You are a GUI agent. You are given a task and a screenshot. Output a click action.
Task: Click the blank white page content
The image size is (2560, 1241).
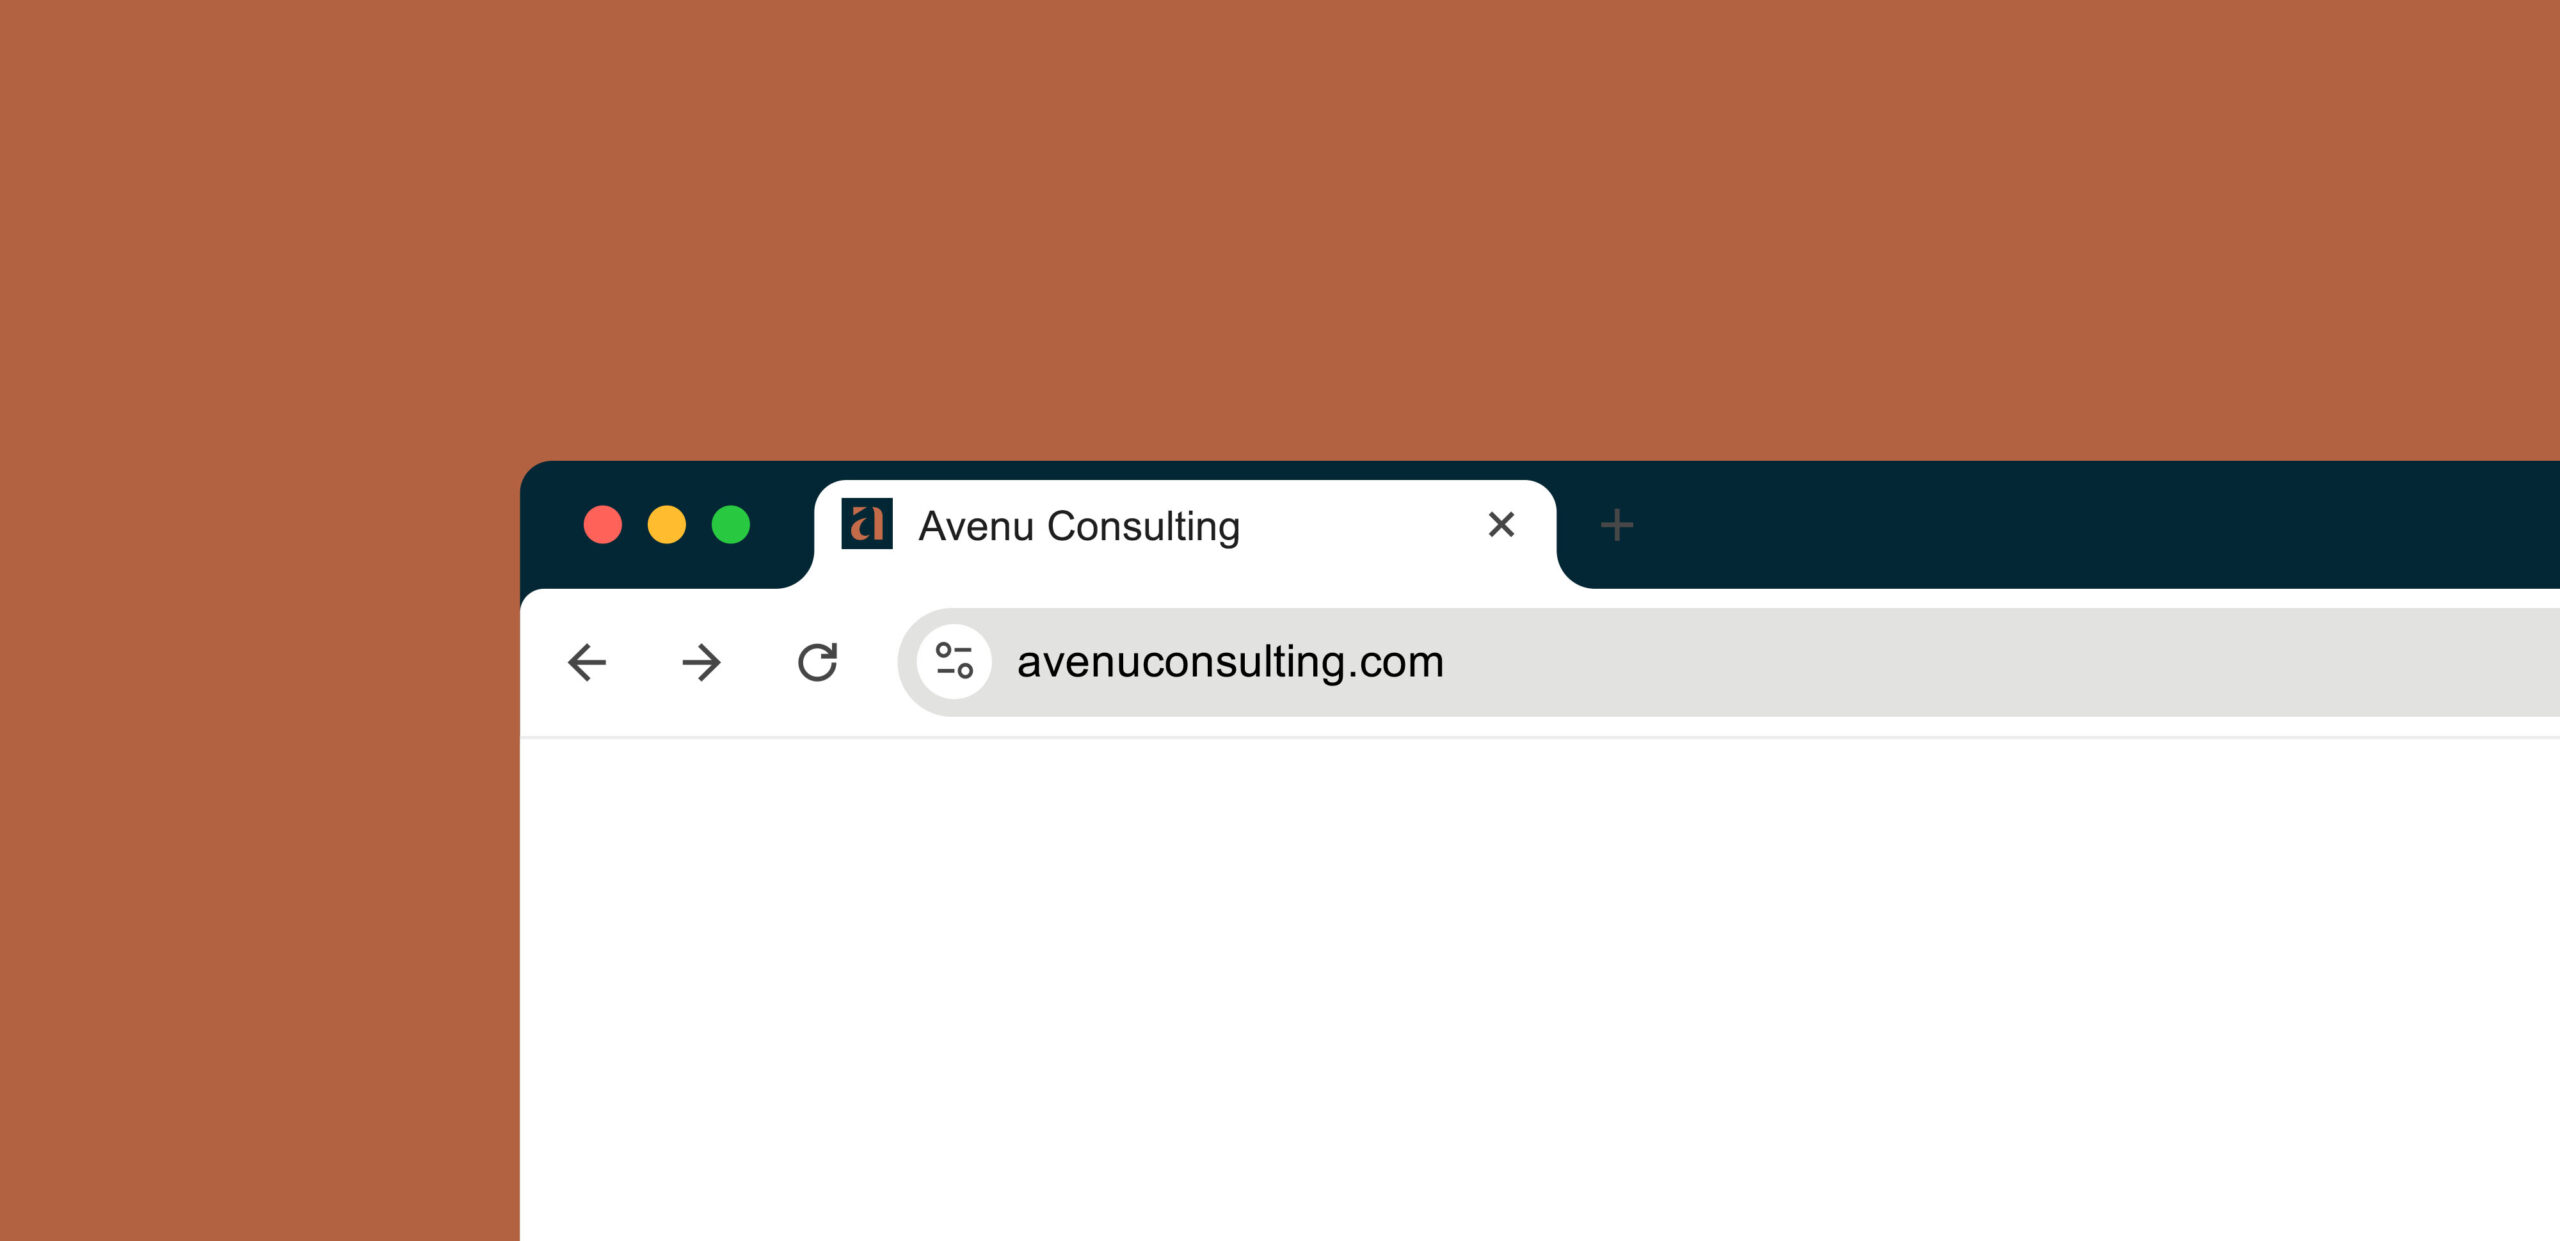tap(1540, 990)
